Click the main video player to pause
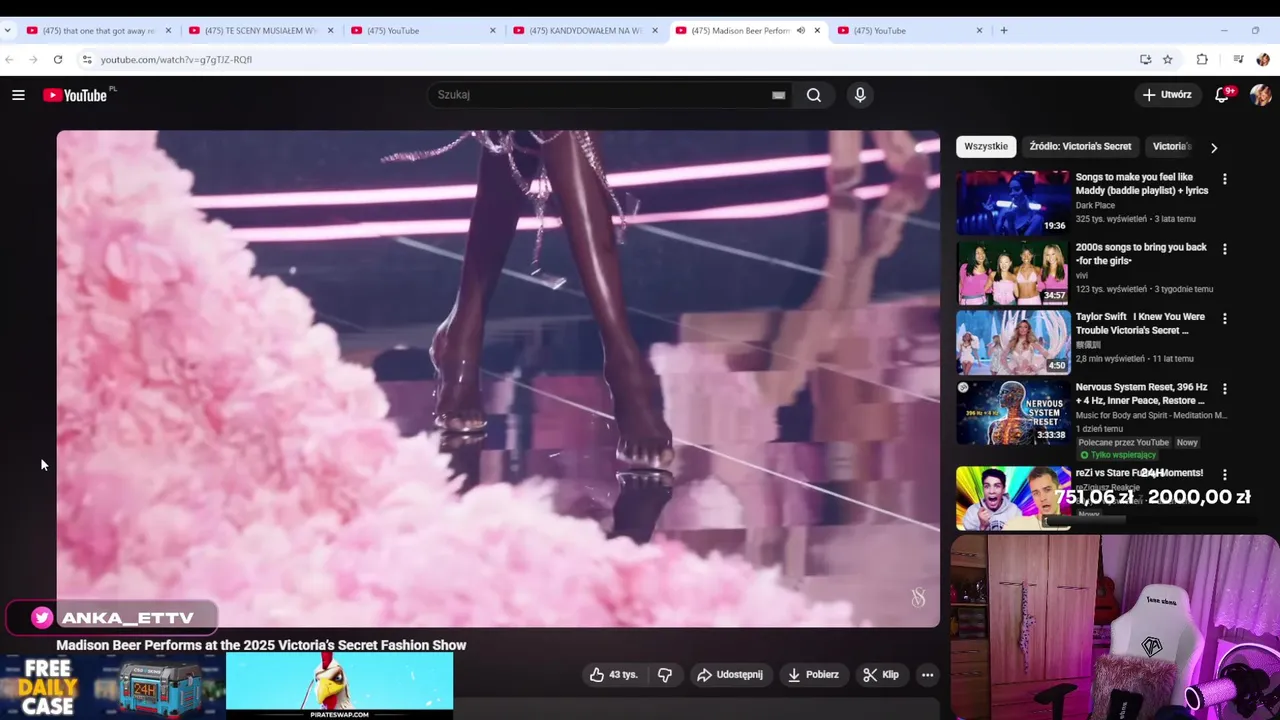Screen dimensions: 1280x720 (x=498, y=378)
